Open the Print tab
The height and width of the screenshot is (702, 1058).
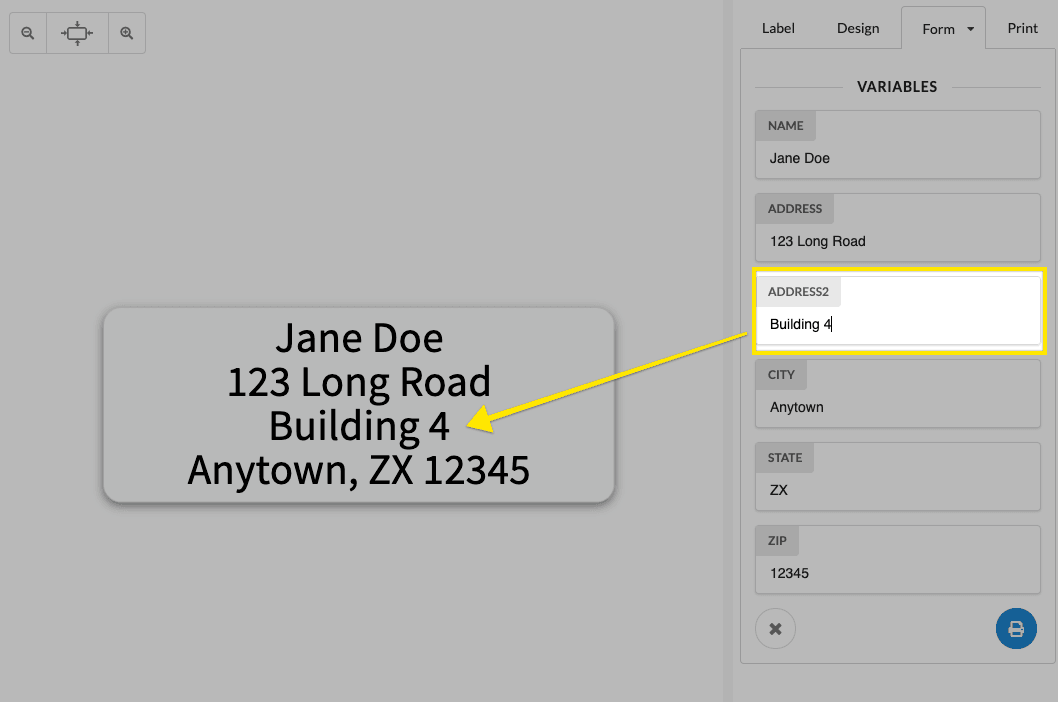(1022, 28)
